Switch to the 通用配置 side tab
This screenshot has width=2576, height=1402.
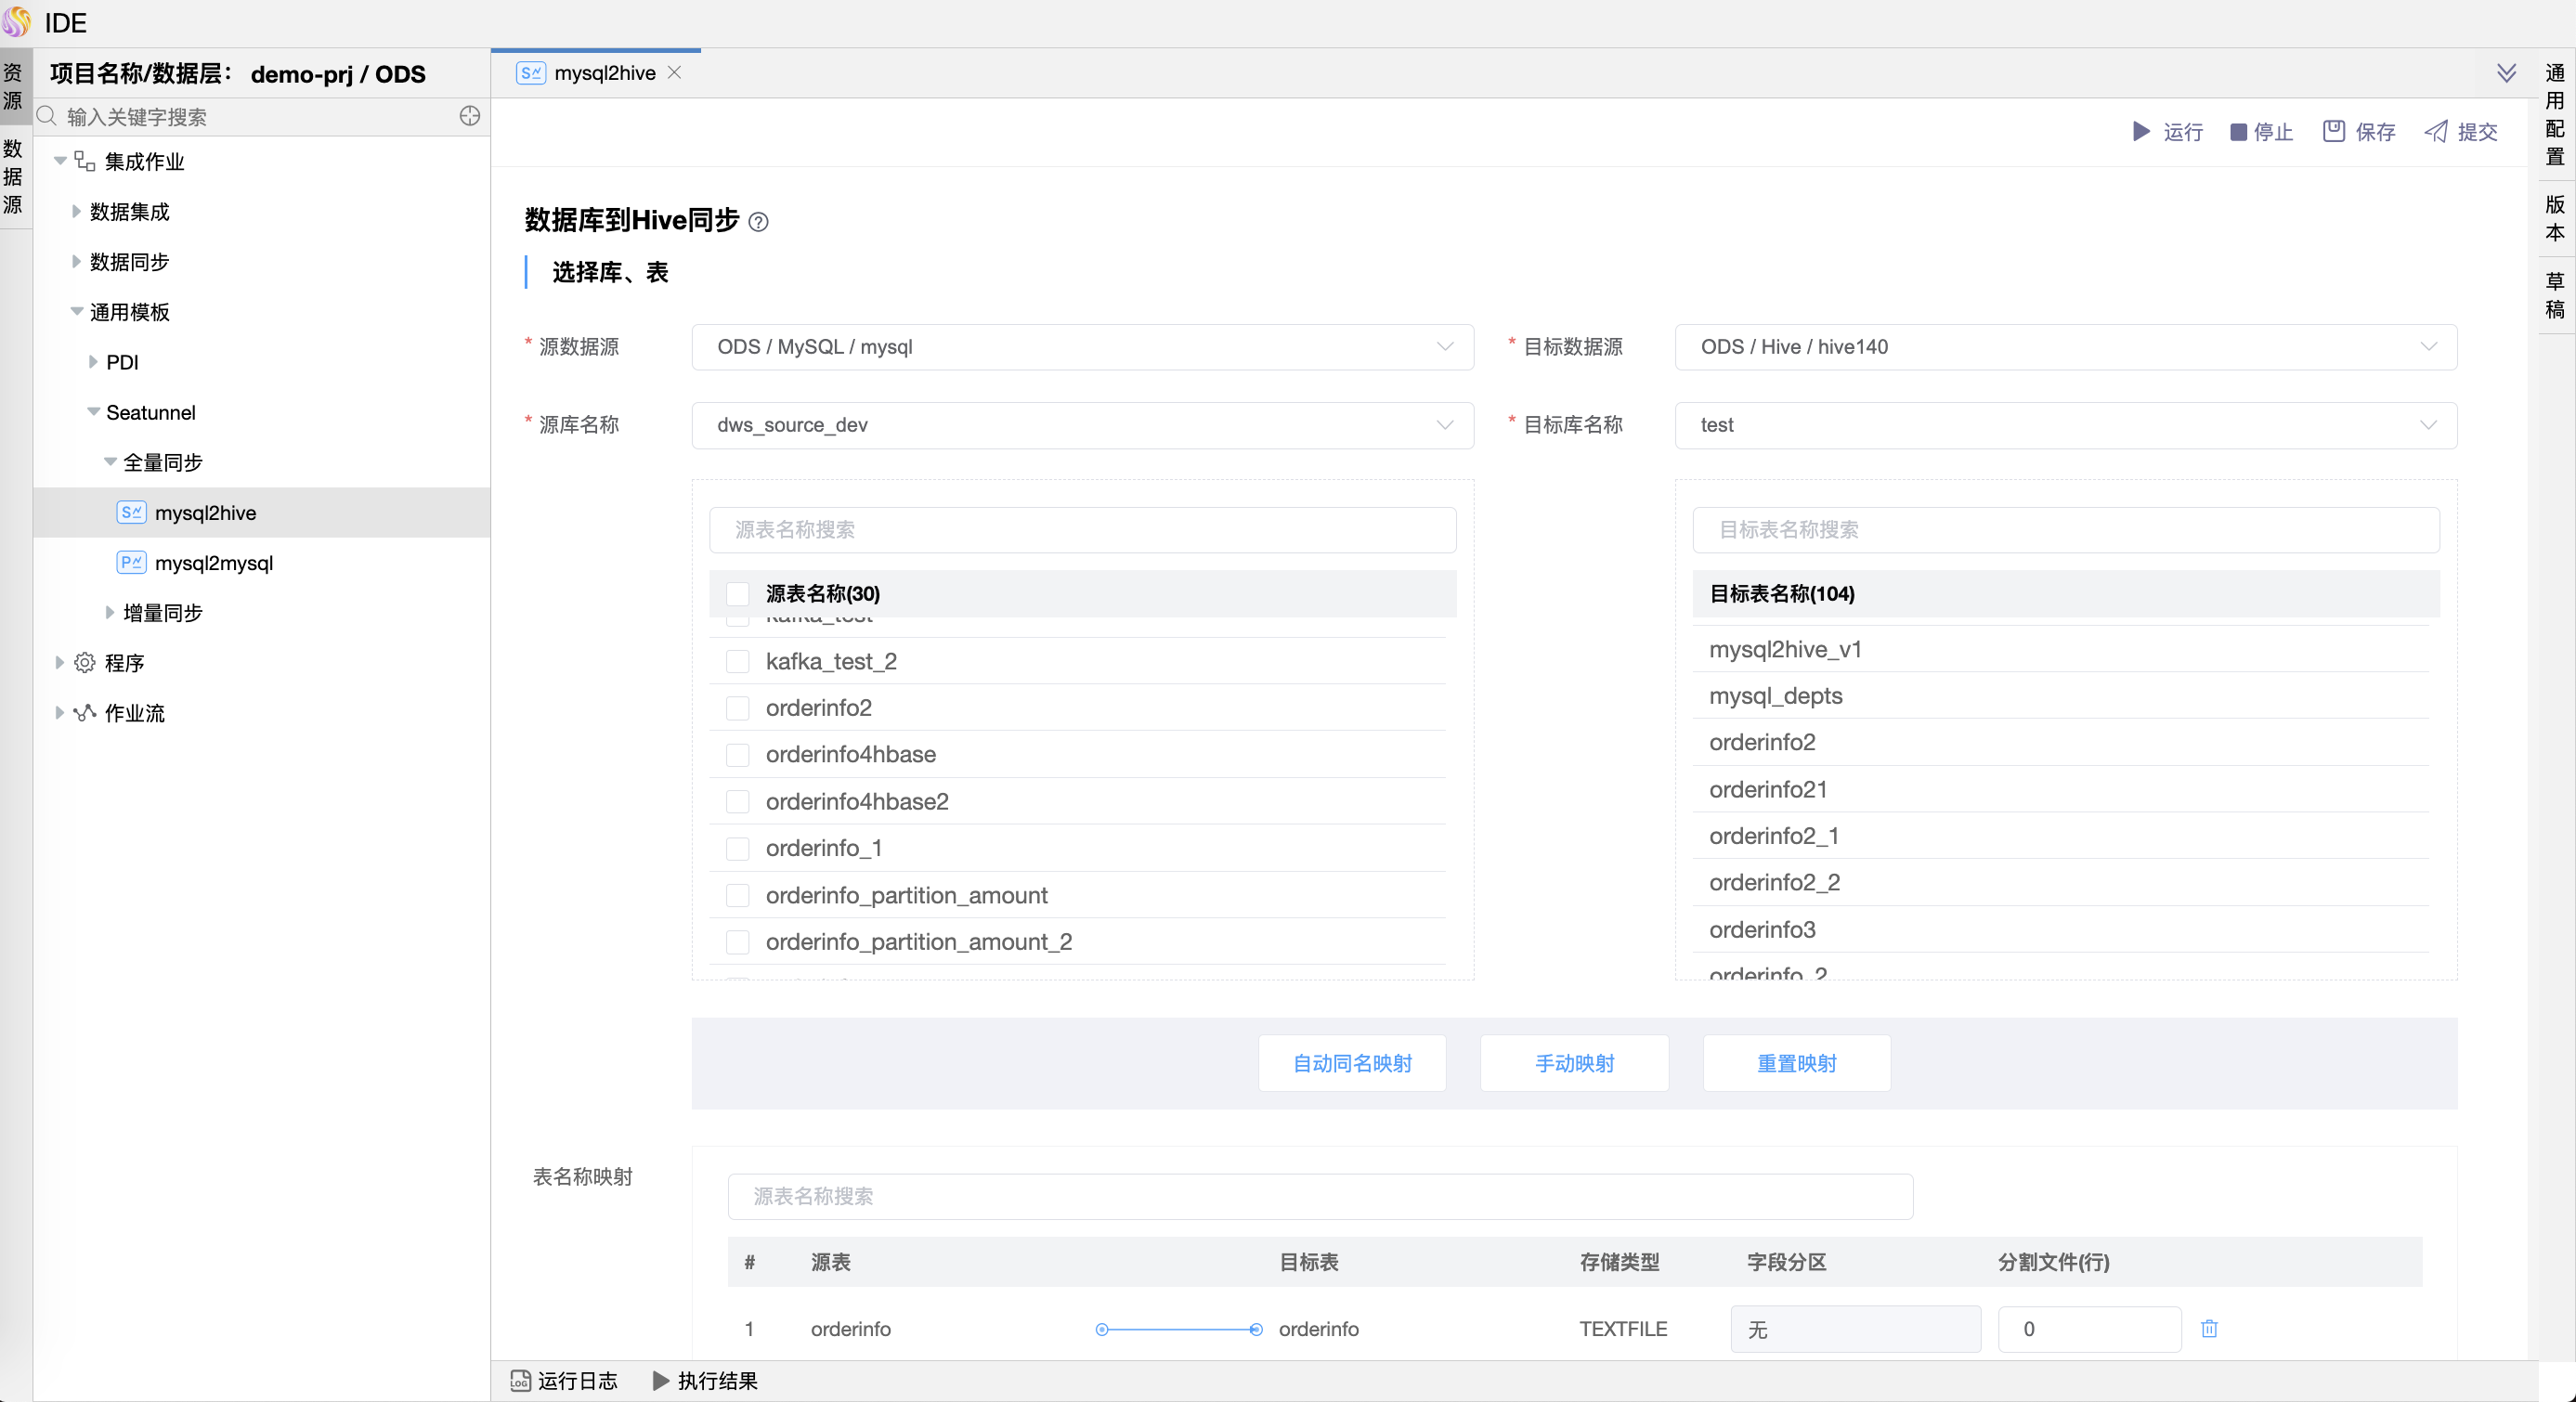pos(2555,113)
